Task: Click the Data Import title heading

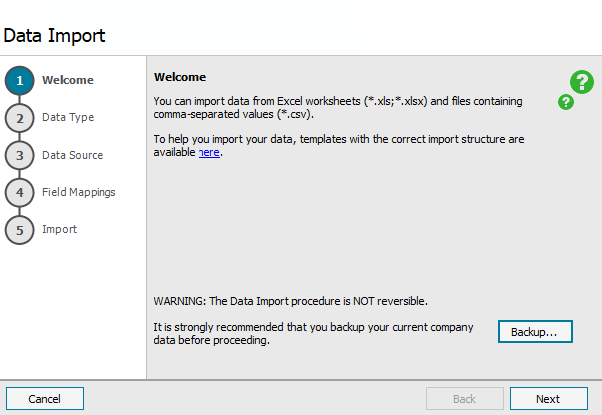Action: [54, 36]
